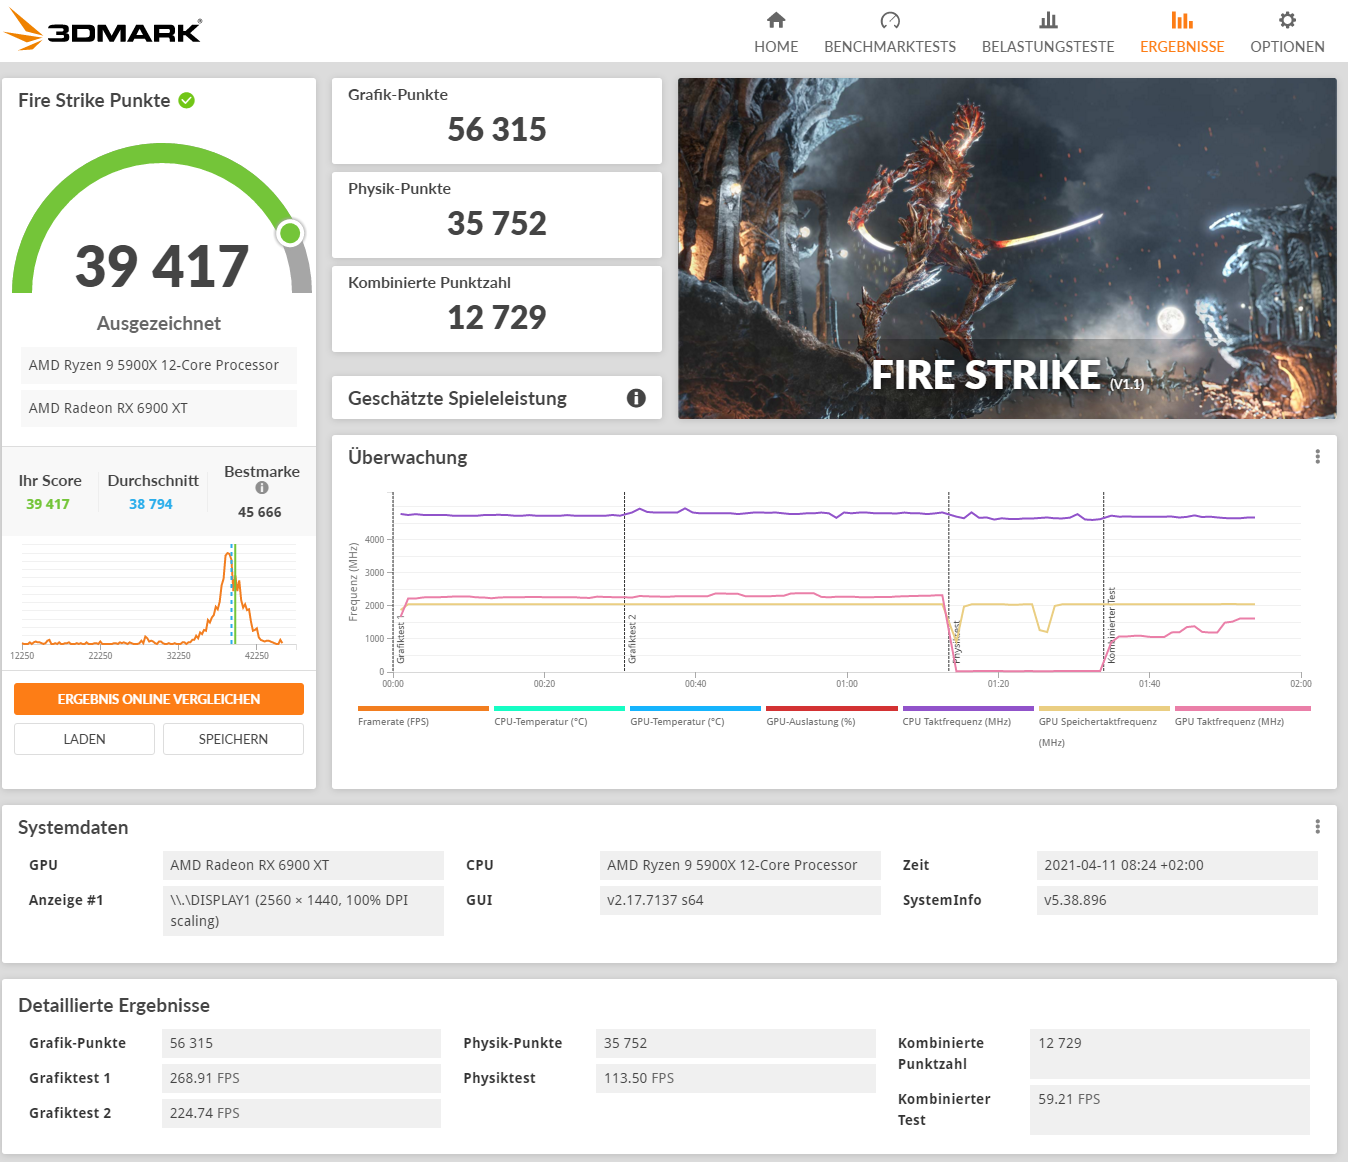Screen dimensions: 1348x1162
Task: Click the SPEICHERN button
Action: coord(233,739)
